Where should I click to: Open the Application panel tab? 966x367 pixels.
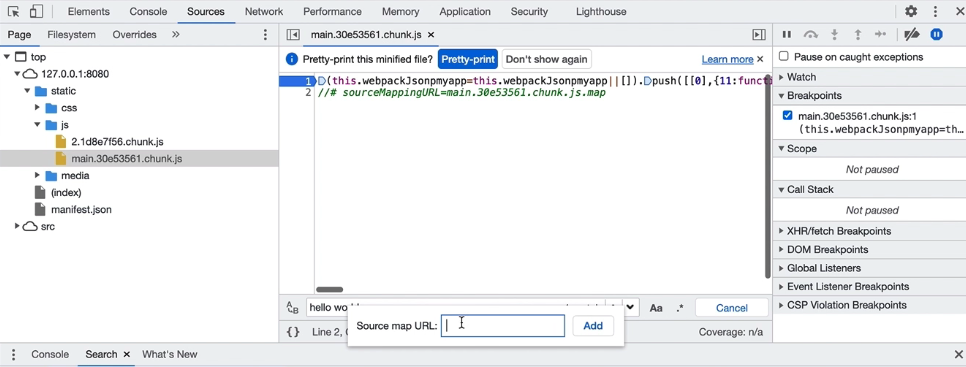pos(465,12)
